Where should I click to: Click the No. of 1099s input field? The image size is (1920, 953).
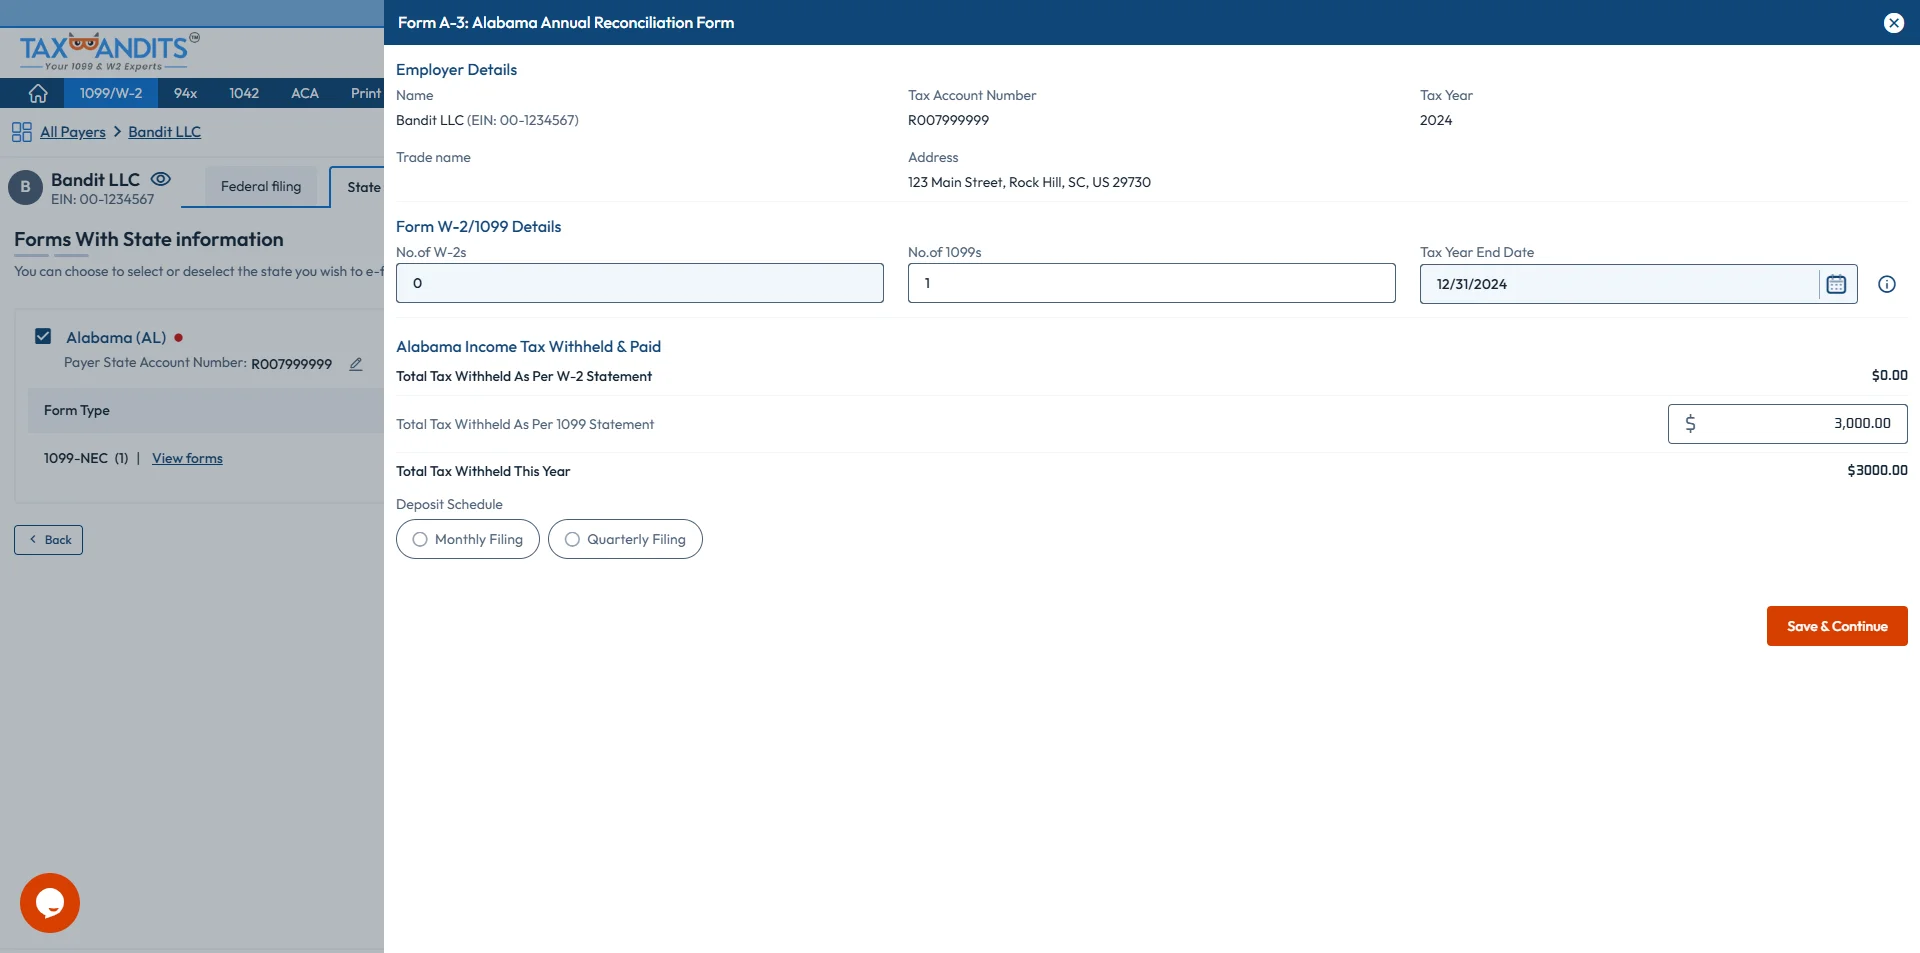(1152, 283)
